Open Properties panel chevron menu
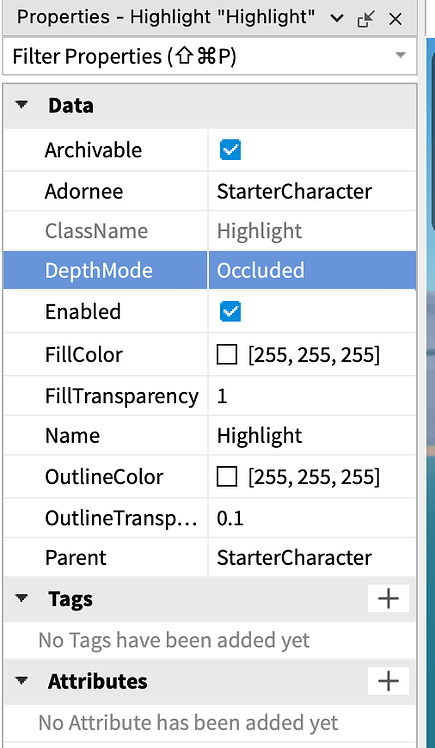435x748 pixels. (337, 19)
